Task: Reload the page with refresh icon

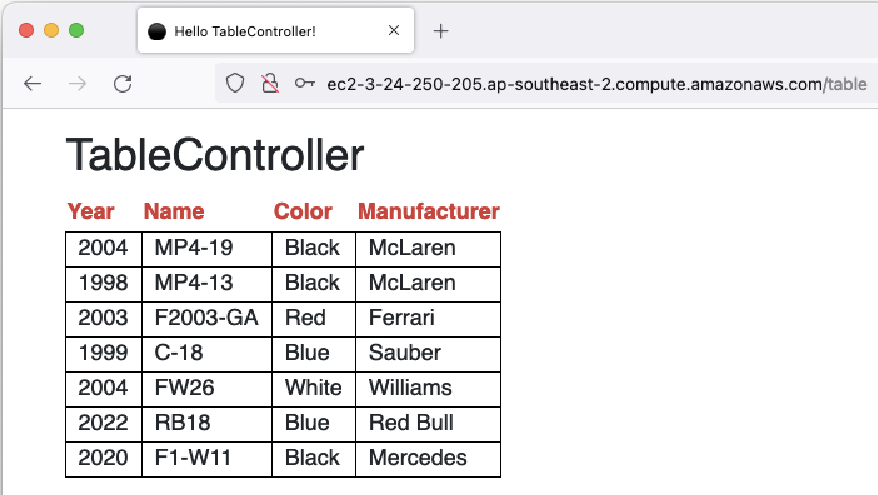Action: [123, 84]
